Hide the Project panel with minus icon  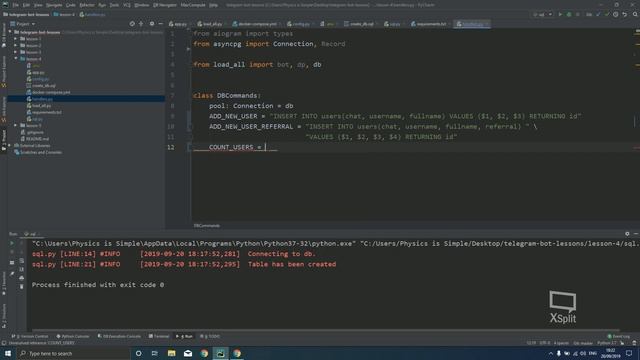[160, 24]
